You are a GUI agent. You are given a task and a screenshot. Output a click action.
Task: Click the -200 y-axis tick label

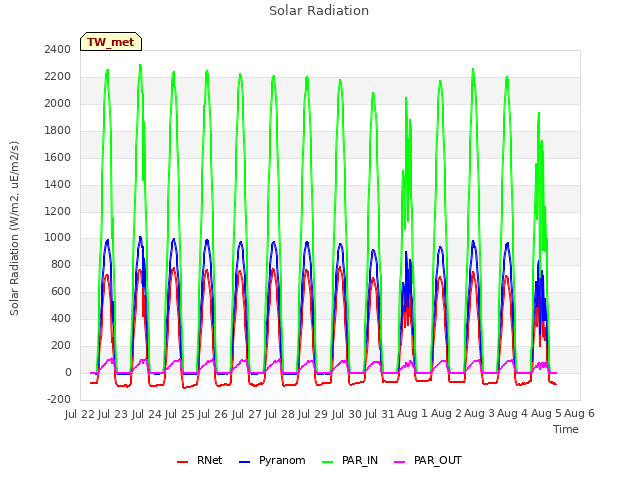coord(59,399)
